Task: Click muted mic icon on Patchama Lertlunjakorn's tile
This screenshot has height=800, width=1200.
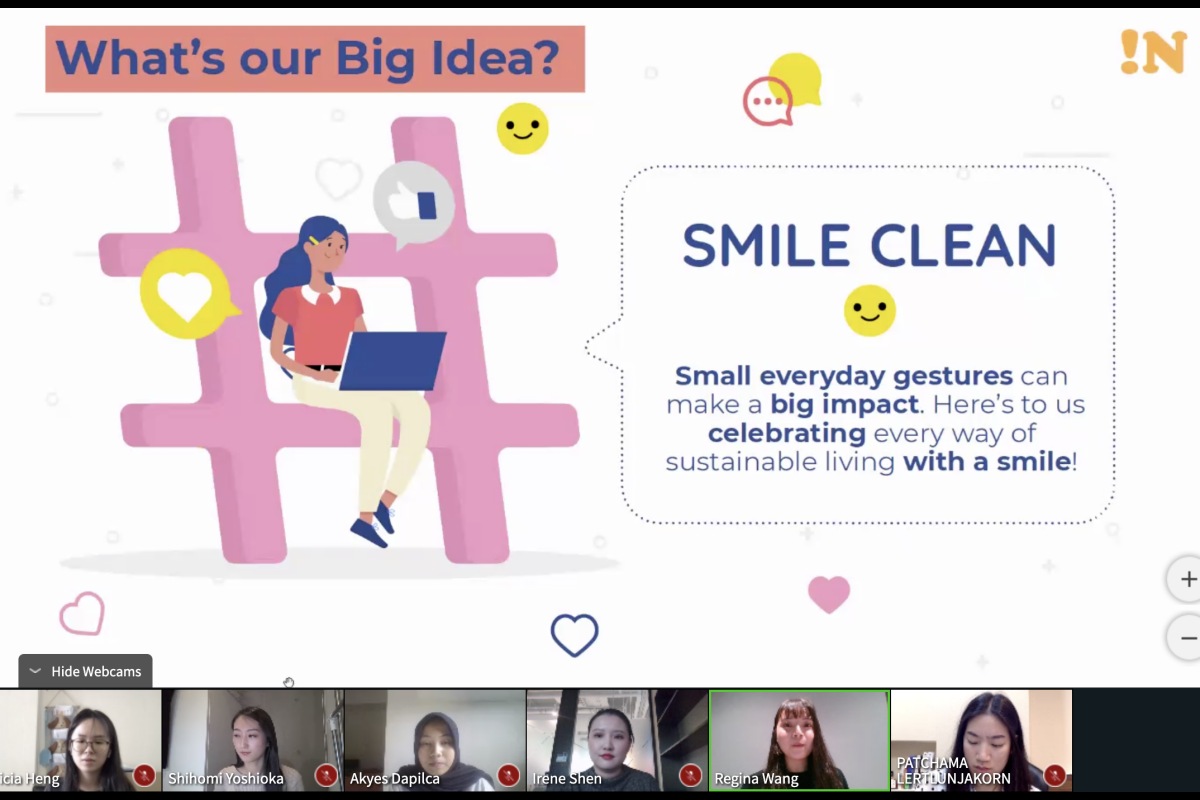Action: [x=1054, y=775]
